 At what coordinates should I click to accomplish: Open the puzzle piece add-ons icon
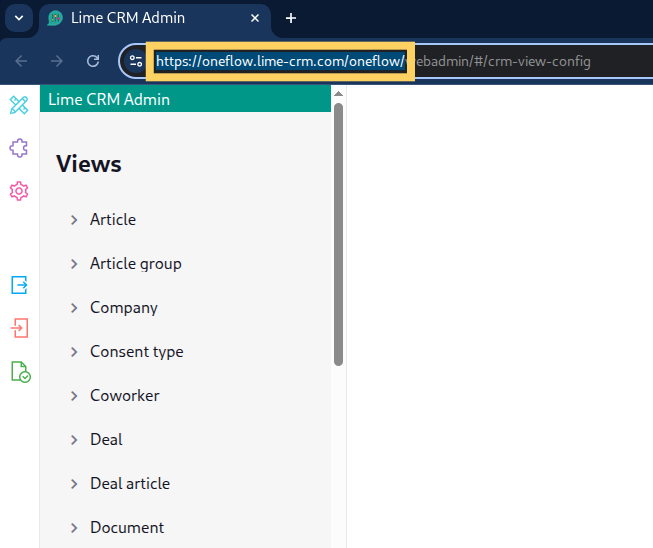19,148
